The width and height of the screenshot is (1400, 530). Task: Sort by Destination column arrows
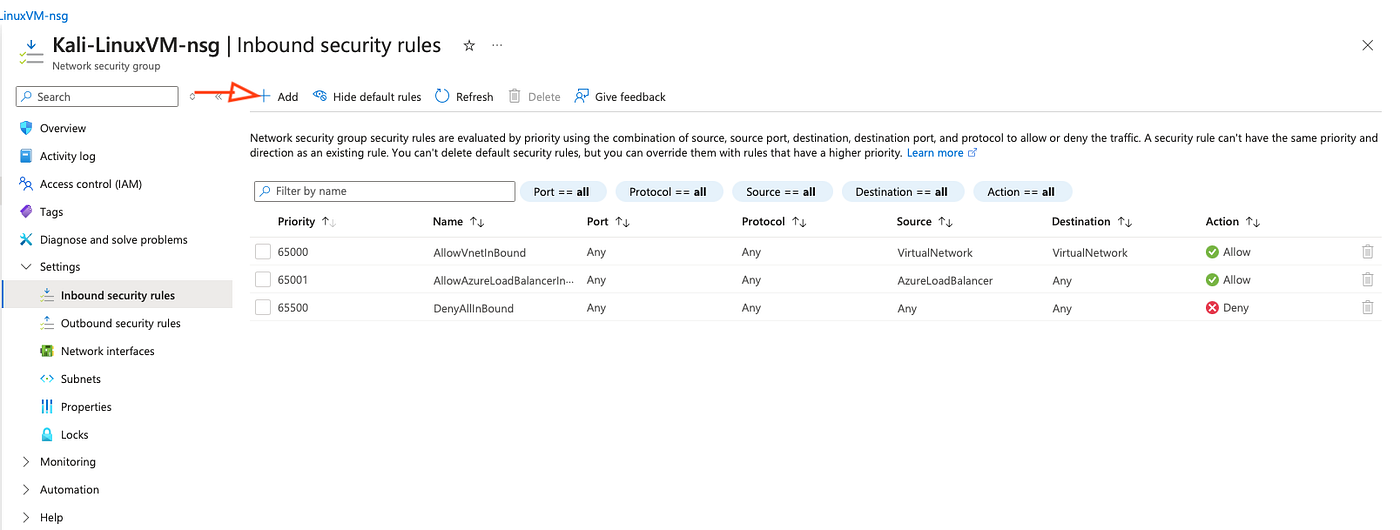pyautogui.click(x=1124, y=222)
